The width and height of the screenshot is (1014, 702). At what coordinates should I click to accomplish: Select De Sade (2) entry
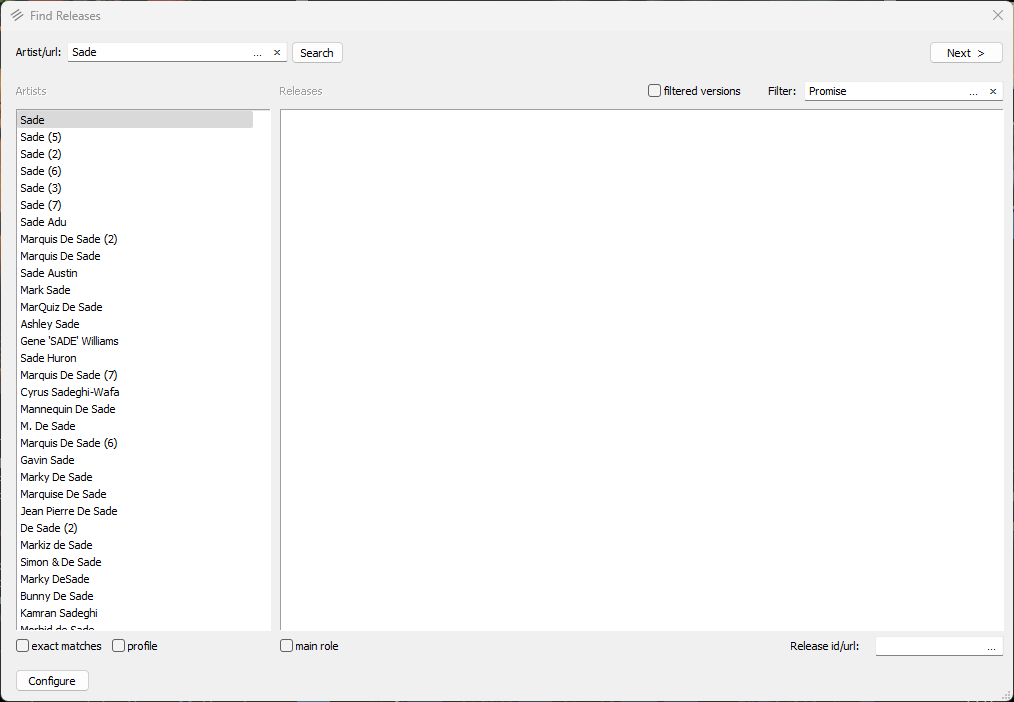pyautogui.click(x=135, y=528)
